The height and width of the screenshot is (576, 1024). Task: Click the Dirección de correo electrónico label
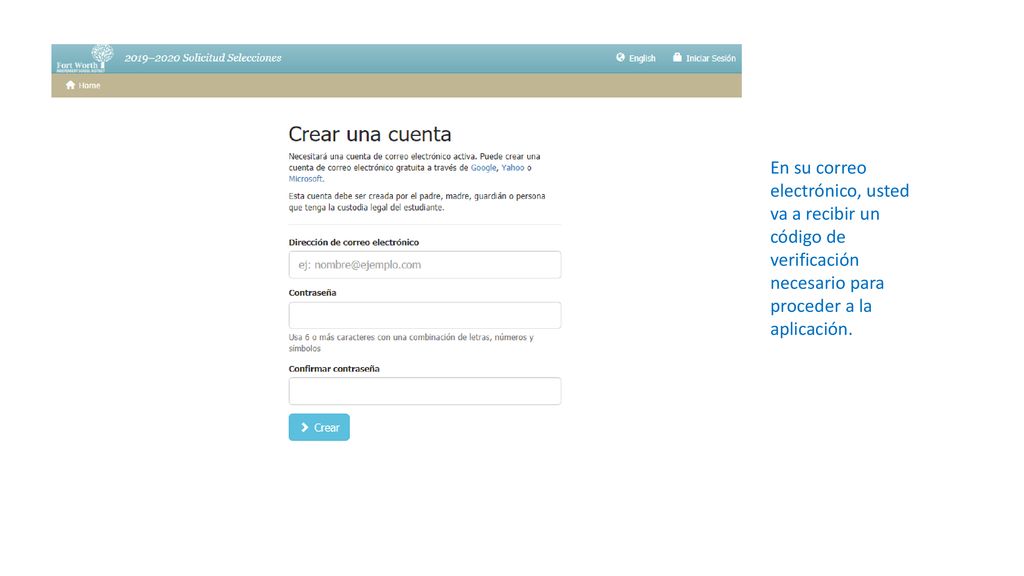coord(353,242)
